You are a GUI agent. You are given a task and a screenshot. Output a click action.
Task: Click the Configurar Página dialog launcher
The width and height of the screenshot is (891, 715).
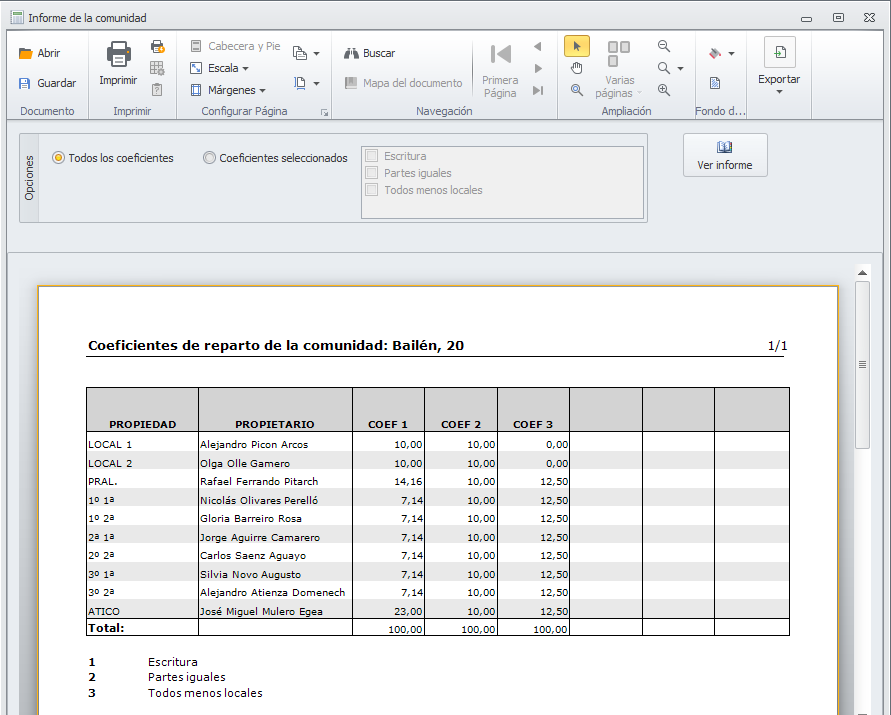click(x=324, y=113)
